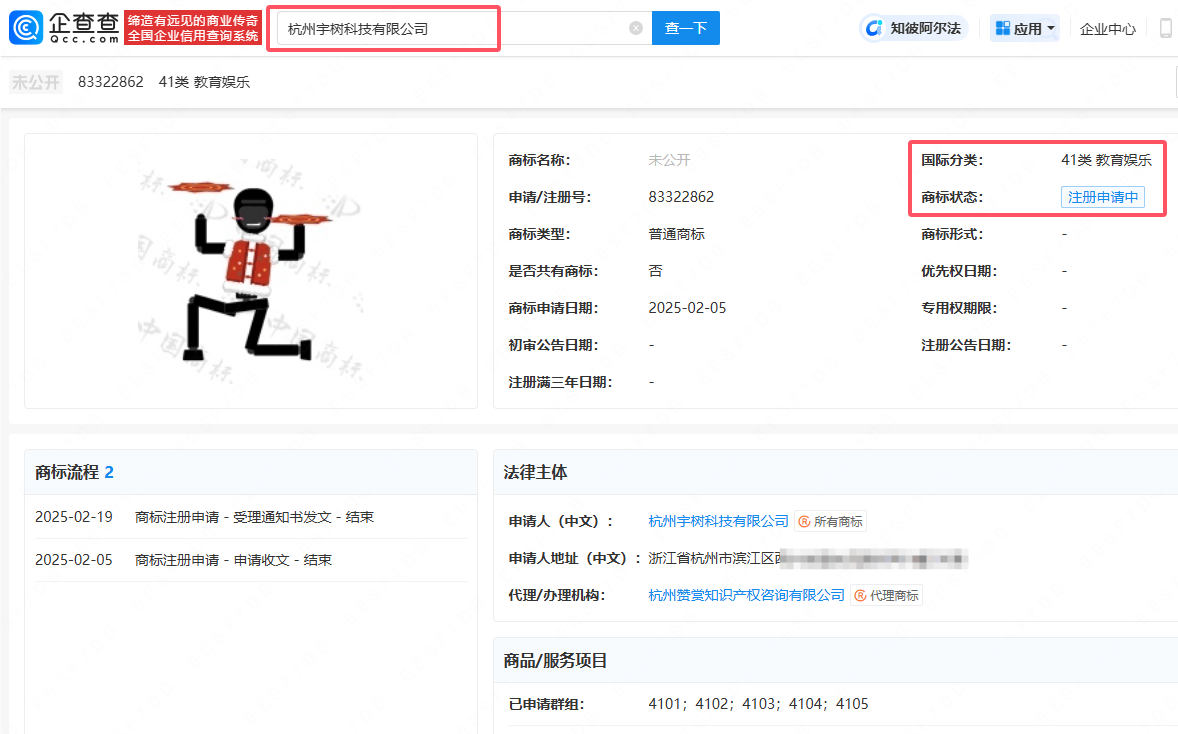
Task: Open applicant link 杭州宇树科技有限公司
Action: coord(718,521)
